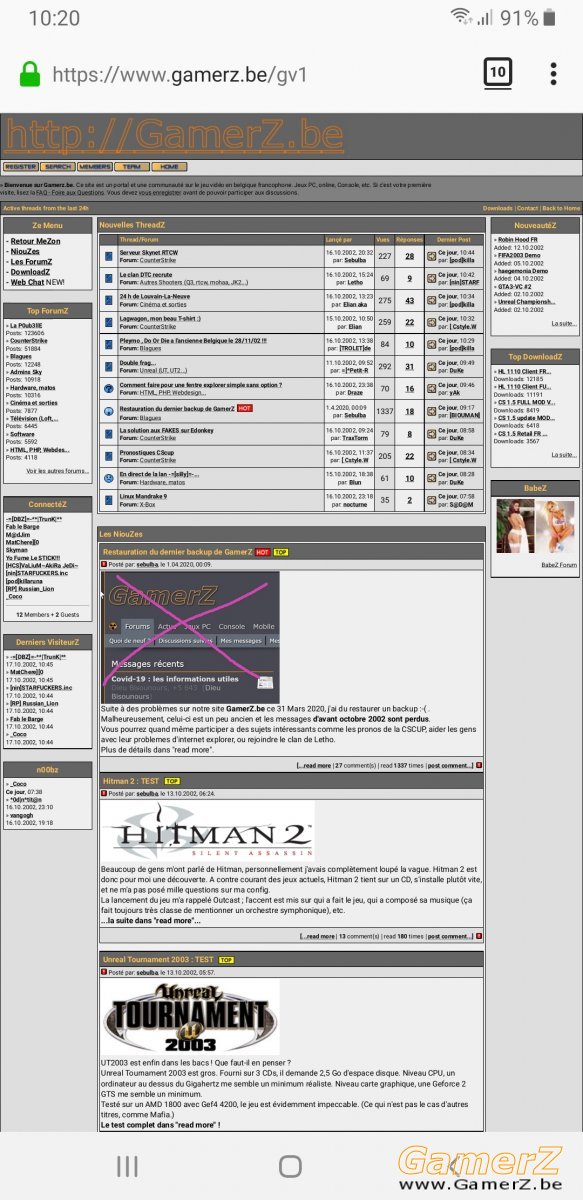The height and width of the screenshot is (1200, 583).
Task: Open the 43 replies count for 24 h de Louvain
Action: 409,300
